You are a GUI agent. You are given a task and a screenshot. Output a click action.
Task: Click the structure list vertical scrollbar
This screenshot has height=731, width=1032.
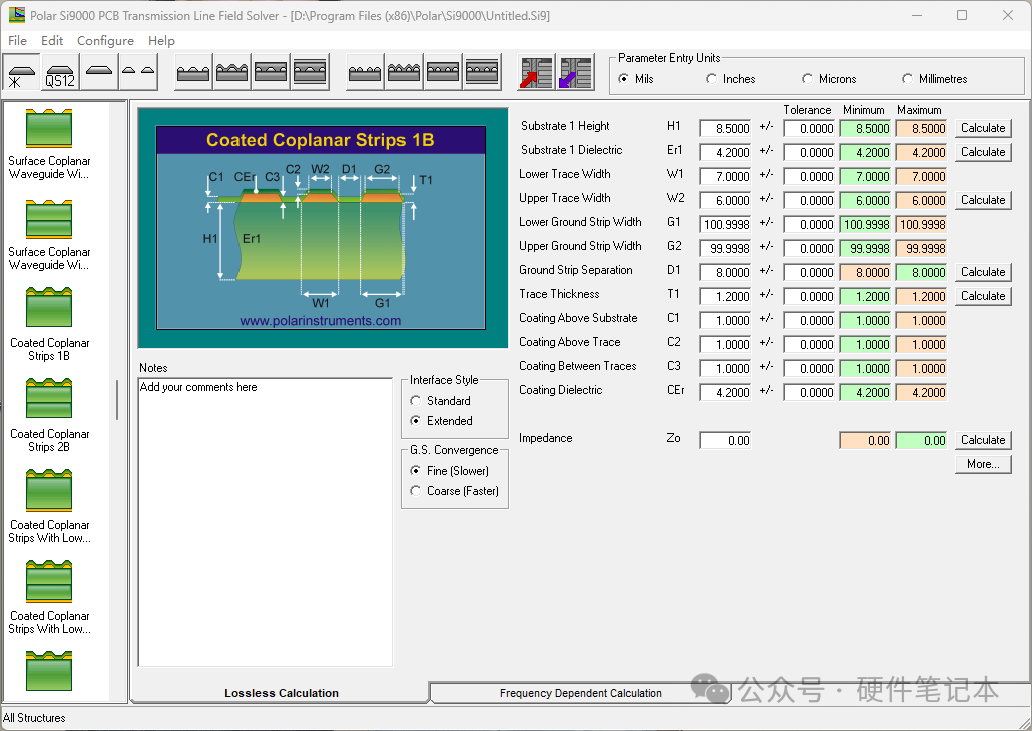(117, 400)
